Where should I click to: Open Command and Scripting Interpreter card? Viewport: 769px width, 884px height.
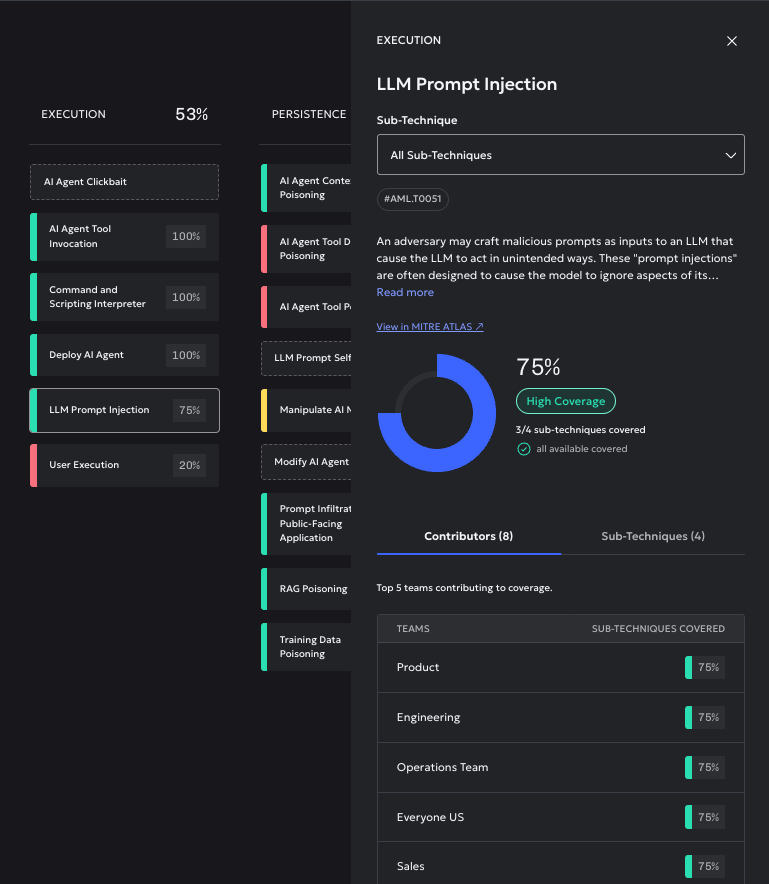[124, 297]
